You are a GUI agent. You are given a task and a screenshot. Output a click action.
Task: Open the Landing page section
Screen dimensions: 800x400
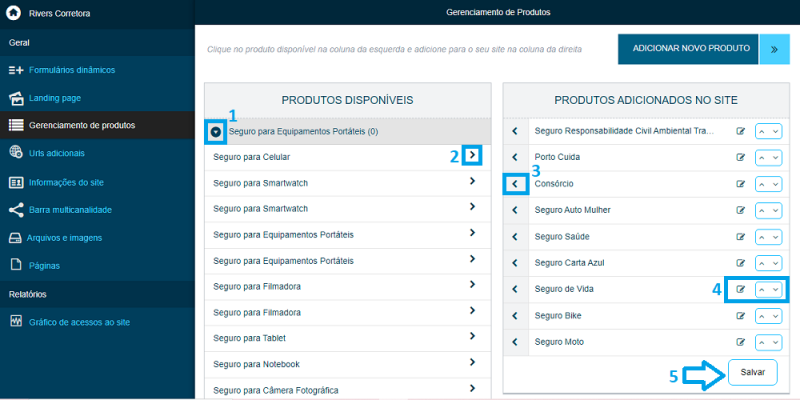[x=55, y=98]
